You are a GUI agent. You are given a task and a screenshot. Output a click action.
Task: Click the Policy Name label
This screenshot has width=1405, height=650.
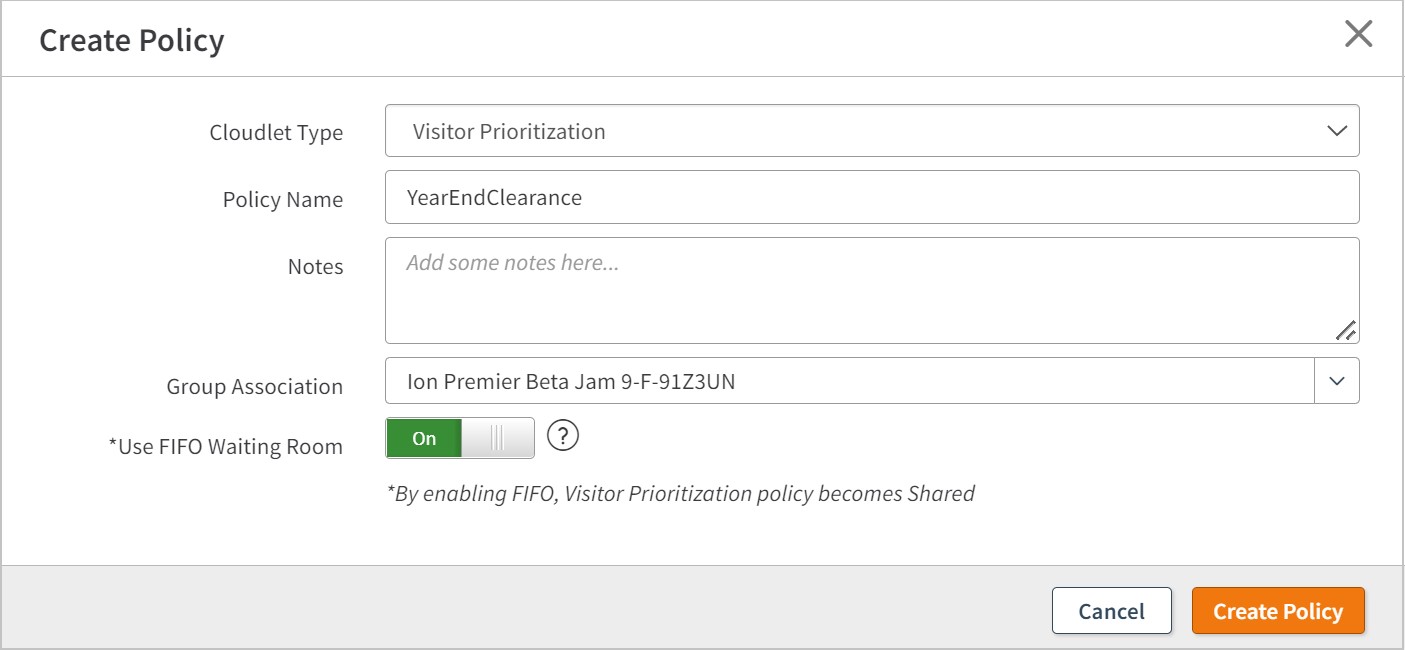(x=283, y=200)
